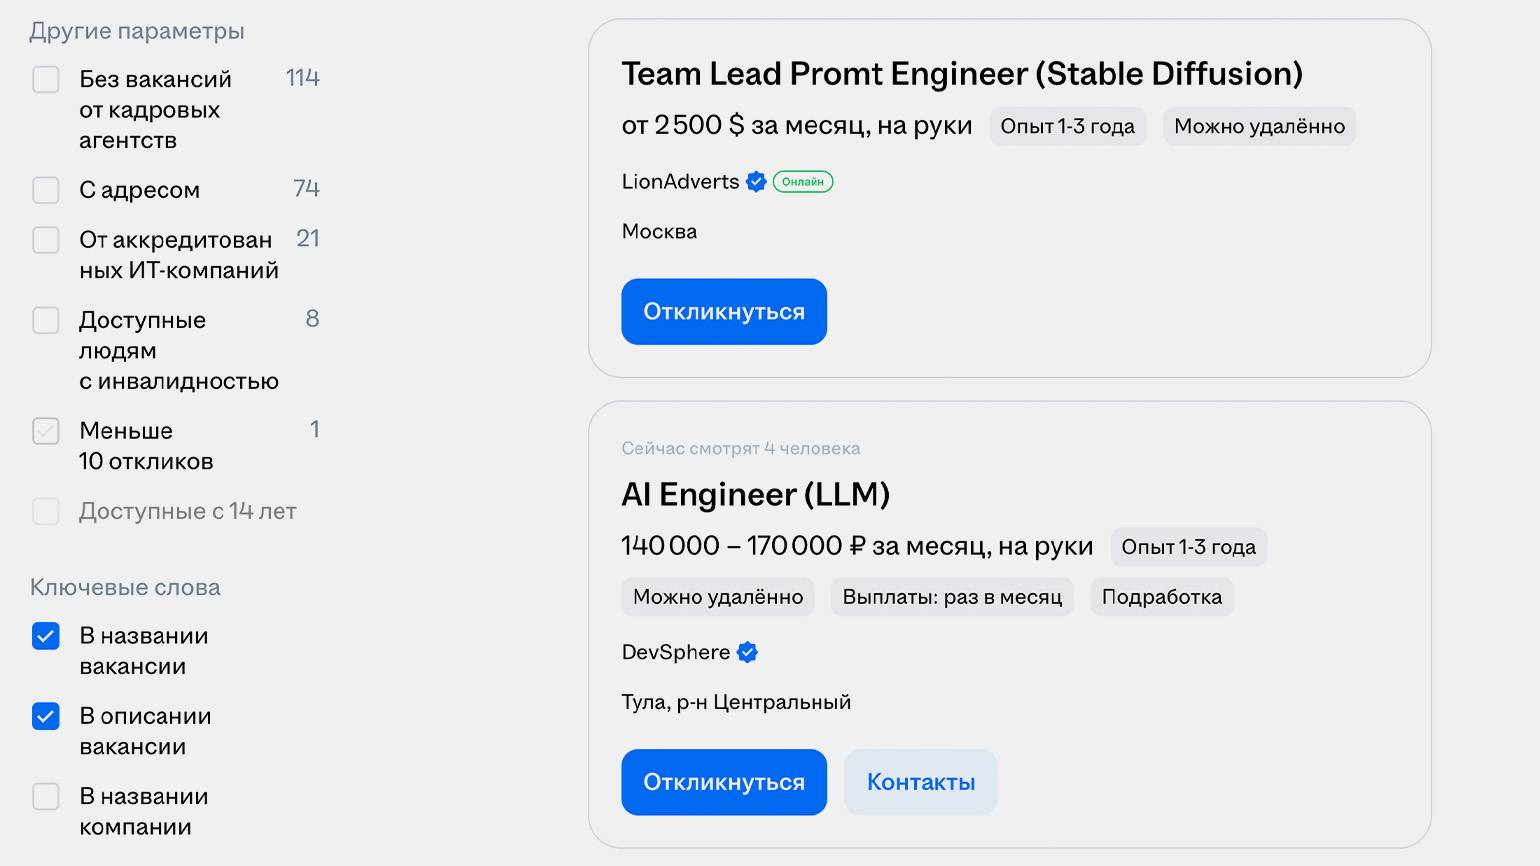Click the Подработка tag on AI Engineer
The width and height of the screenshot is (1540, 866).
1161,597
